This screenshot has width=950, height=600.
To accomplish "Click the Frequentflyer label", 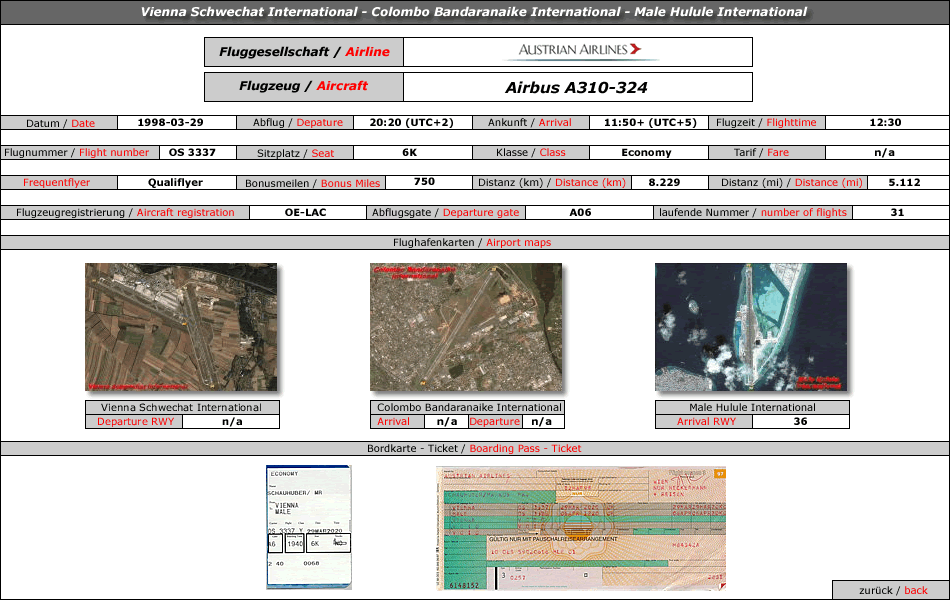I will pos(56,182).
